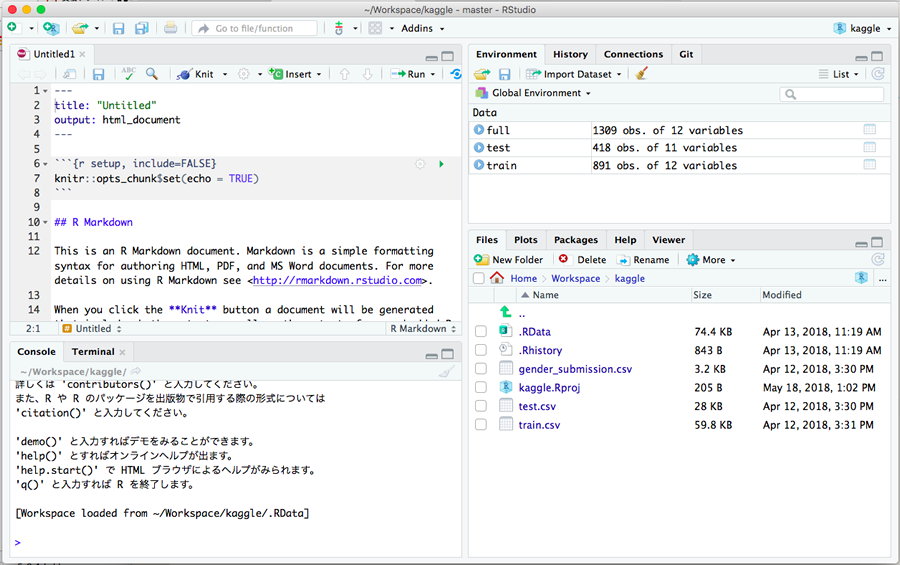Image resolution: width=900 pixels, height=565 pixels.
Task: Open the More dropdown in Files pane
Action: coord(711,260)
